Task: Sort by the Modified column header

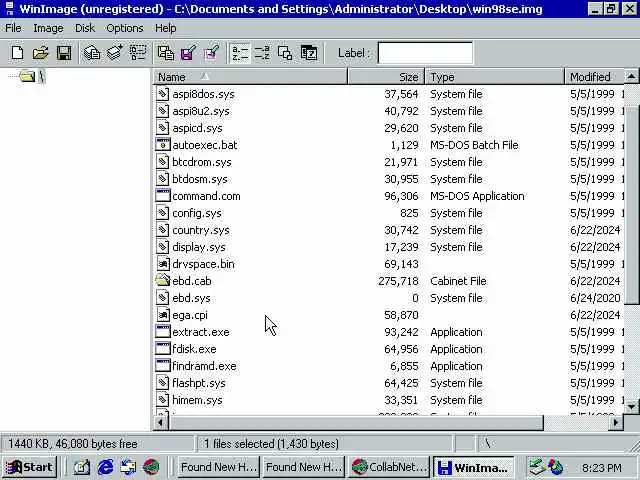Action: [594, 77]
